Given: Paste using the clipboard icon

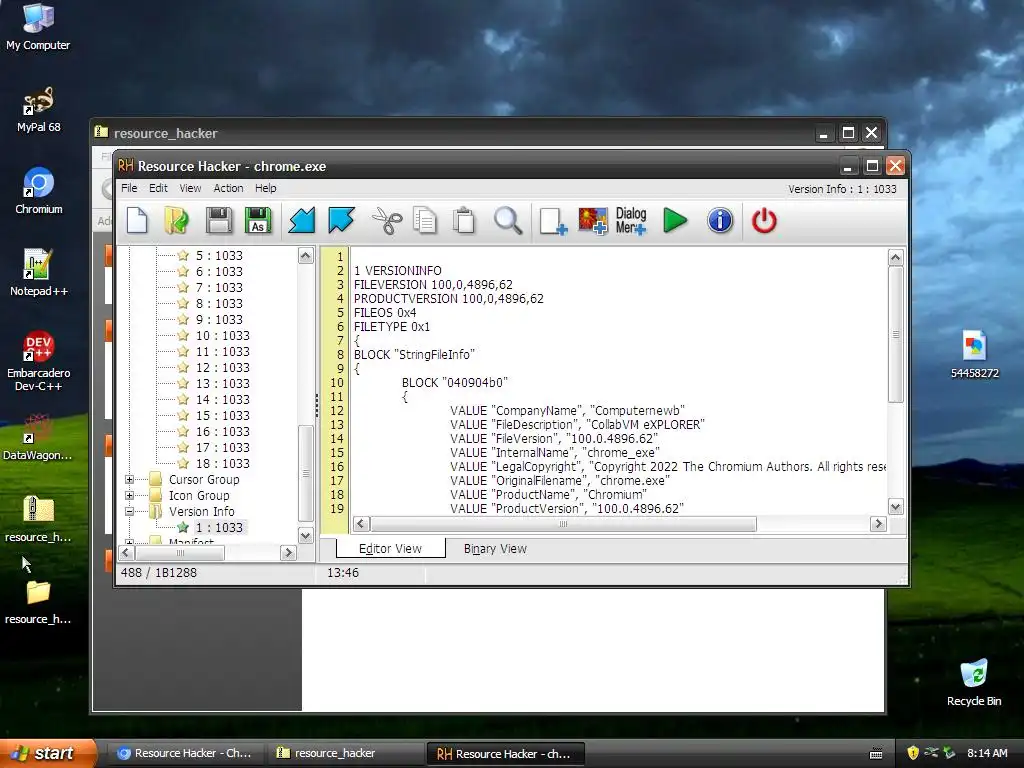Looking at the screenshot, I should 464,220.
